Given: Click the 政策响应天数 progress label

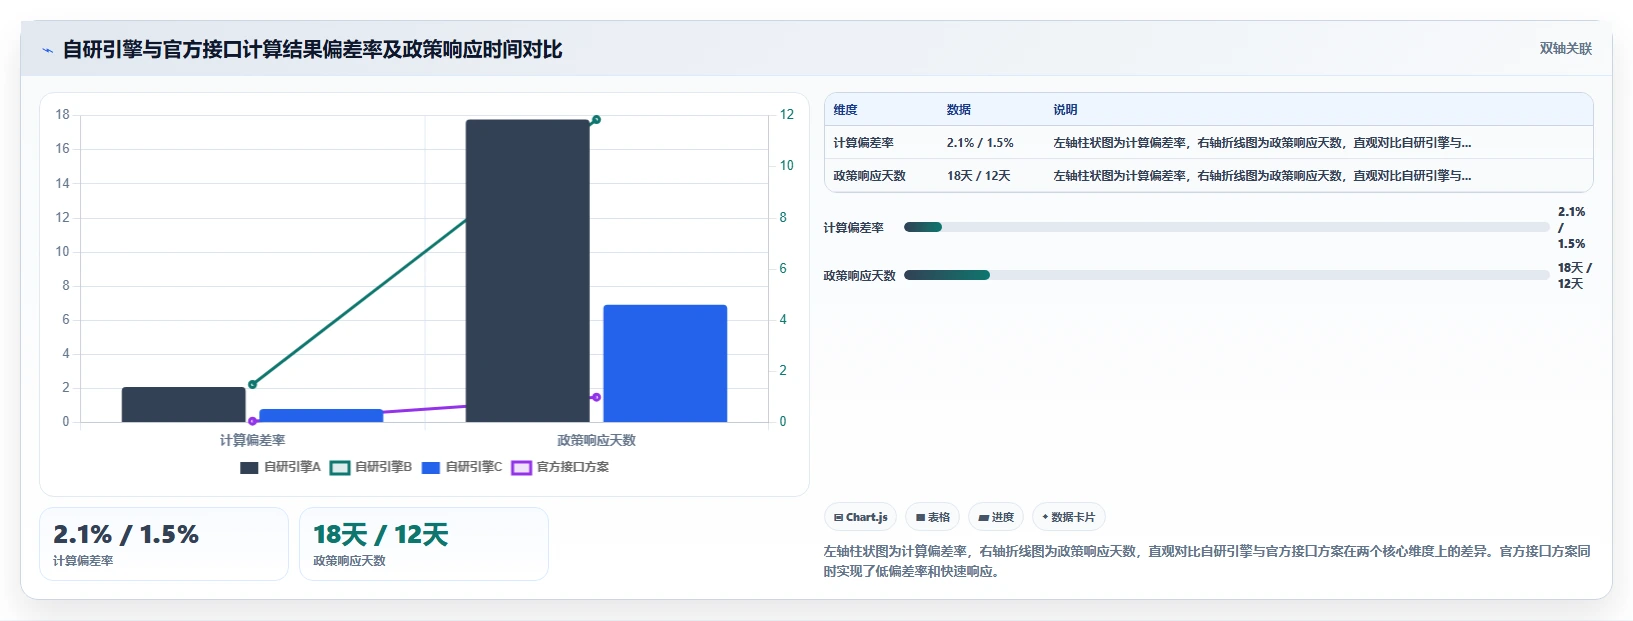Looking at the screenshot, I should 859,276.
